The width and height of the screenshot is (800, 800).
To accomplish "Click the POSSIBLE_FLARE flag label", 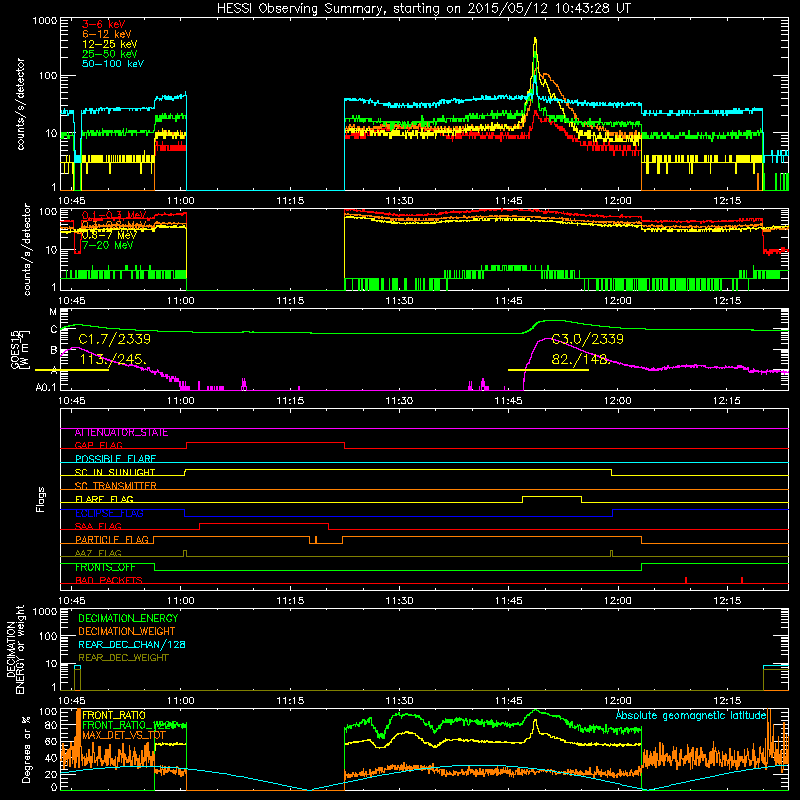I will pyautogui.click(x=115, y=459).
